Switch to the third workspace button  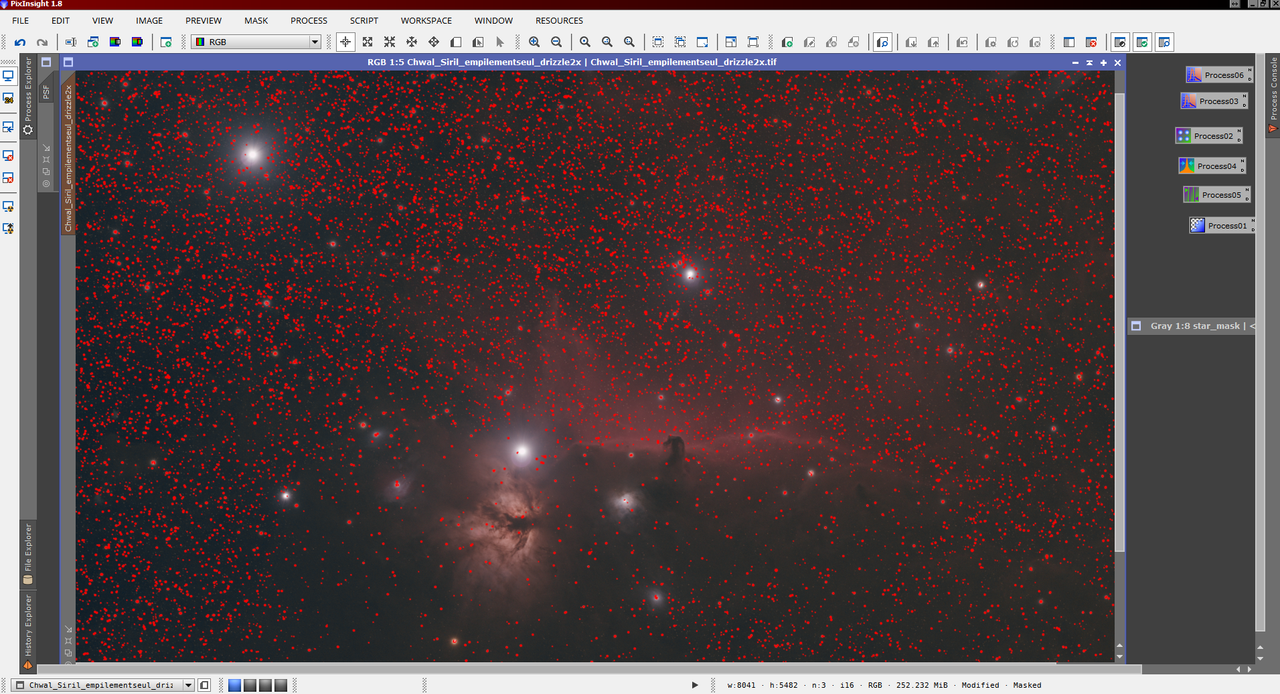coord(265,685)
